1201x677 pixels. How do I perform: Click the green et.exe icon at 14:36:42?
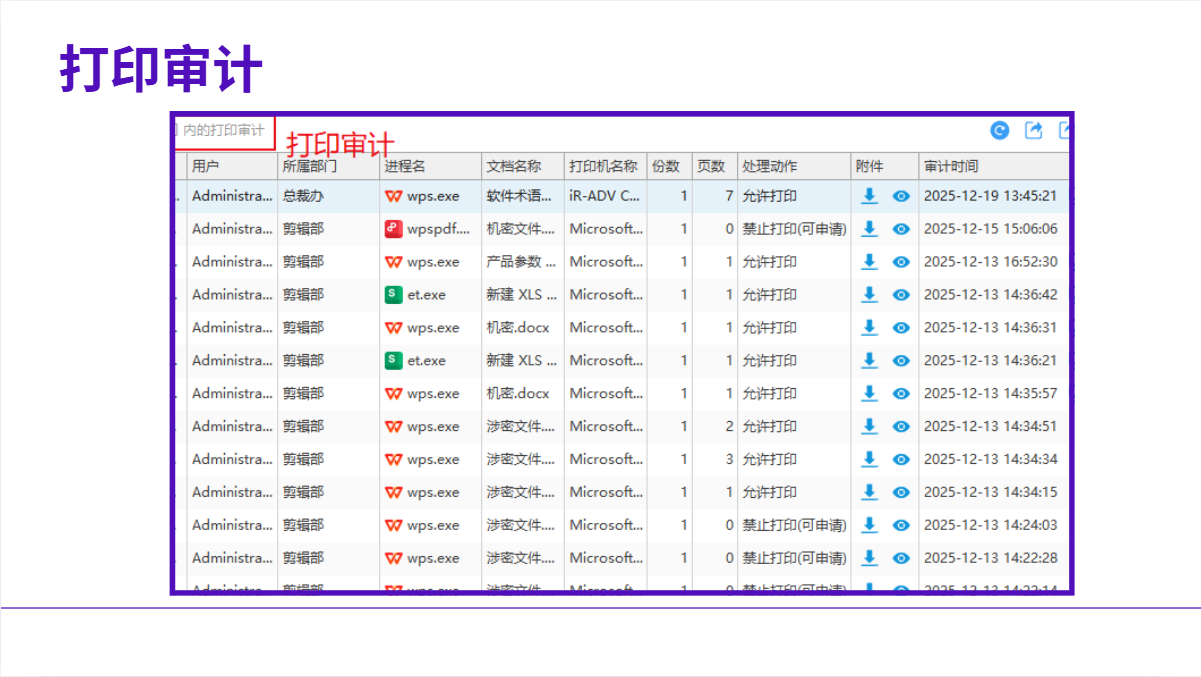pyautogui.click(x=394, y=295)
